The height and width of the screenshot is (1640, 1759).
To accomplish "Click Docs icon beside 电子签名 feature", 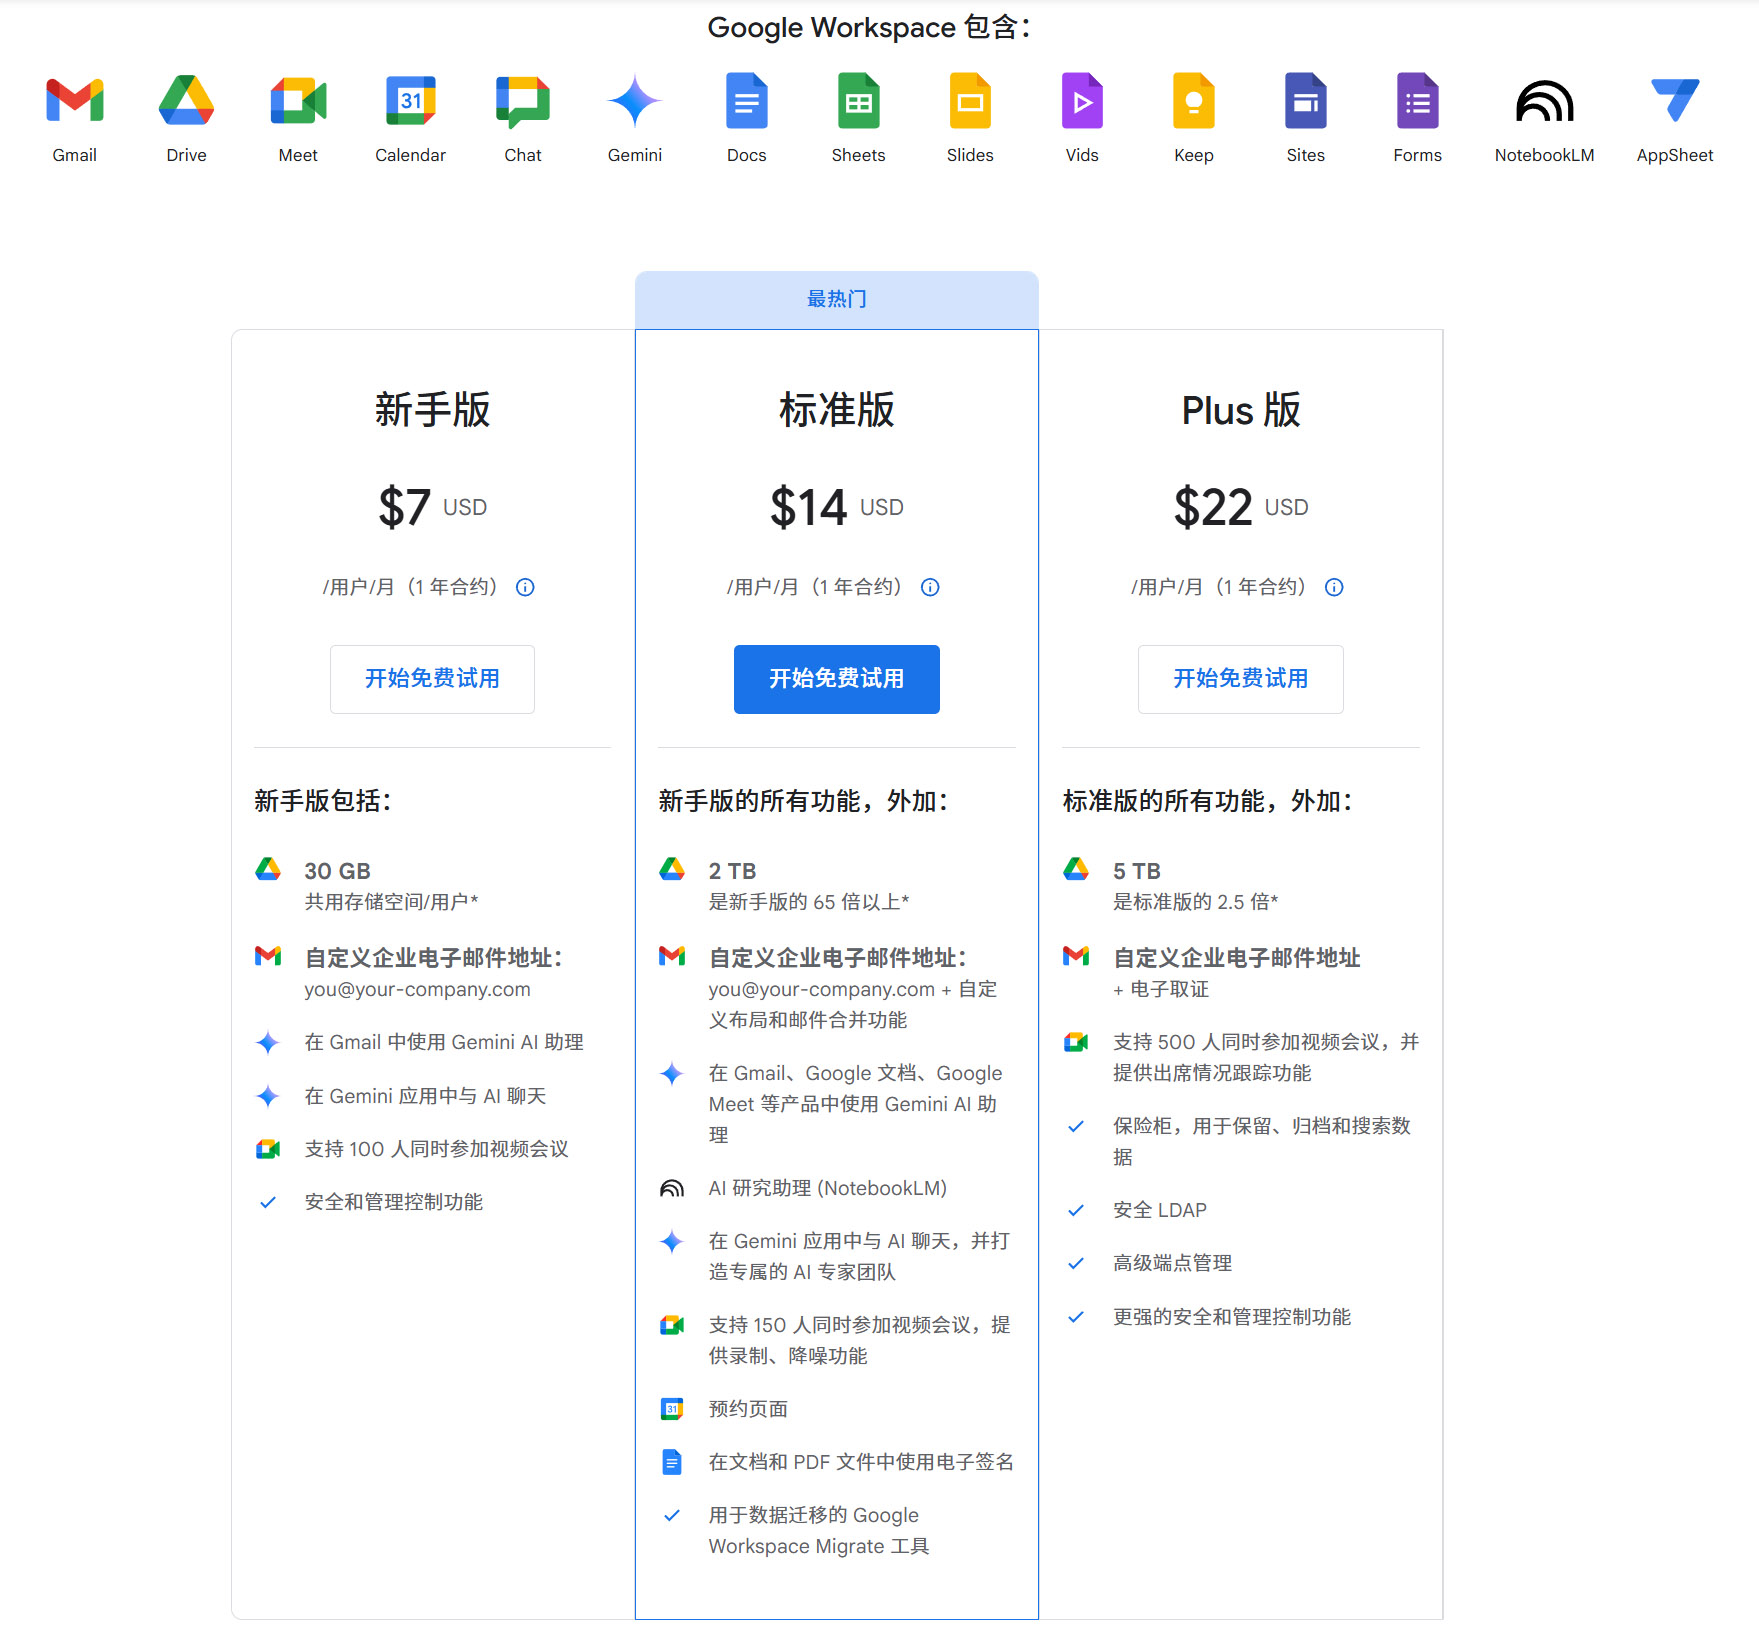I will (672, 1462).
